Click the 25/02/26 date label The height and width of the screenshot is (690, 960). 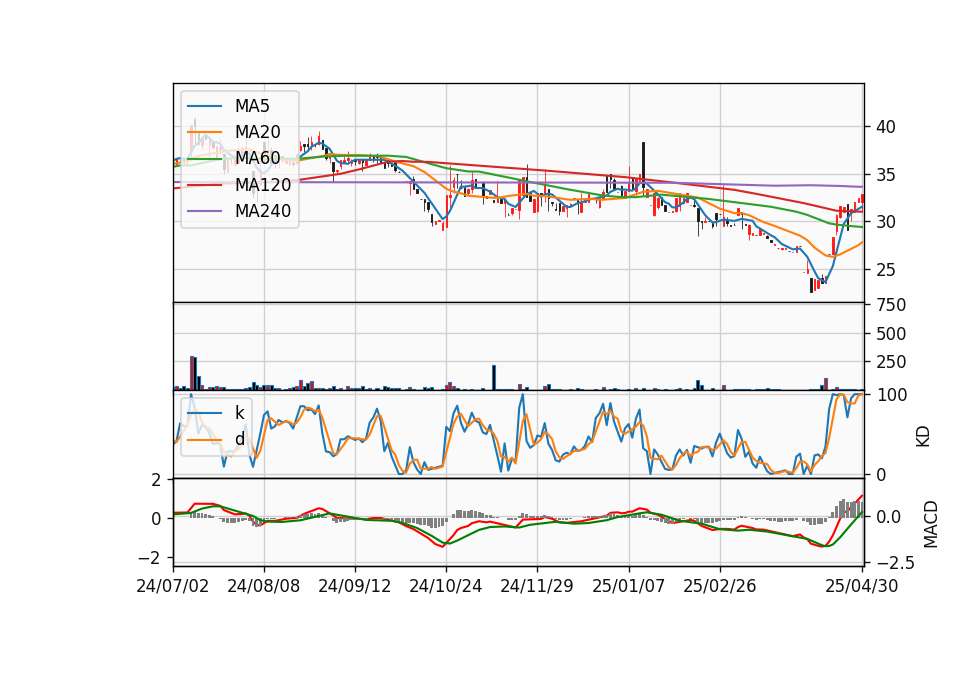pyautogui.click(x=719, y=586)
